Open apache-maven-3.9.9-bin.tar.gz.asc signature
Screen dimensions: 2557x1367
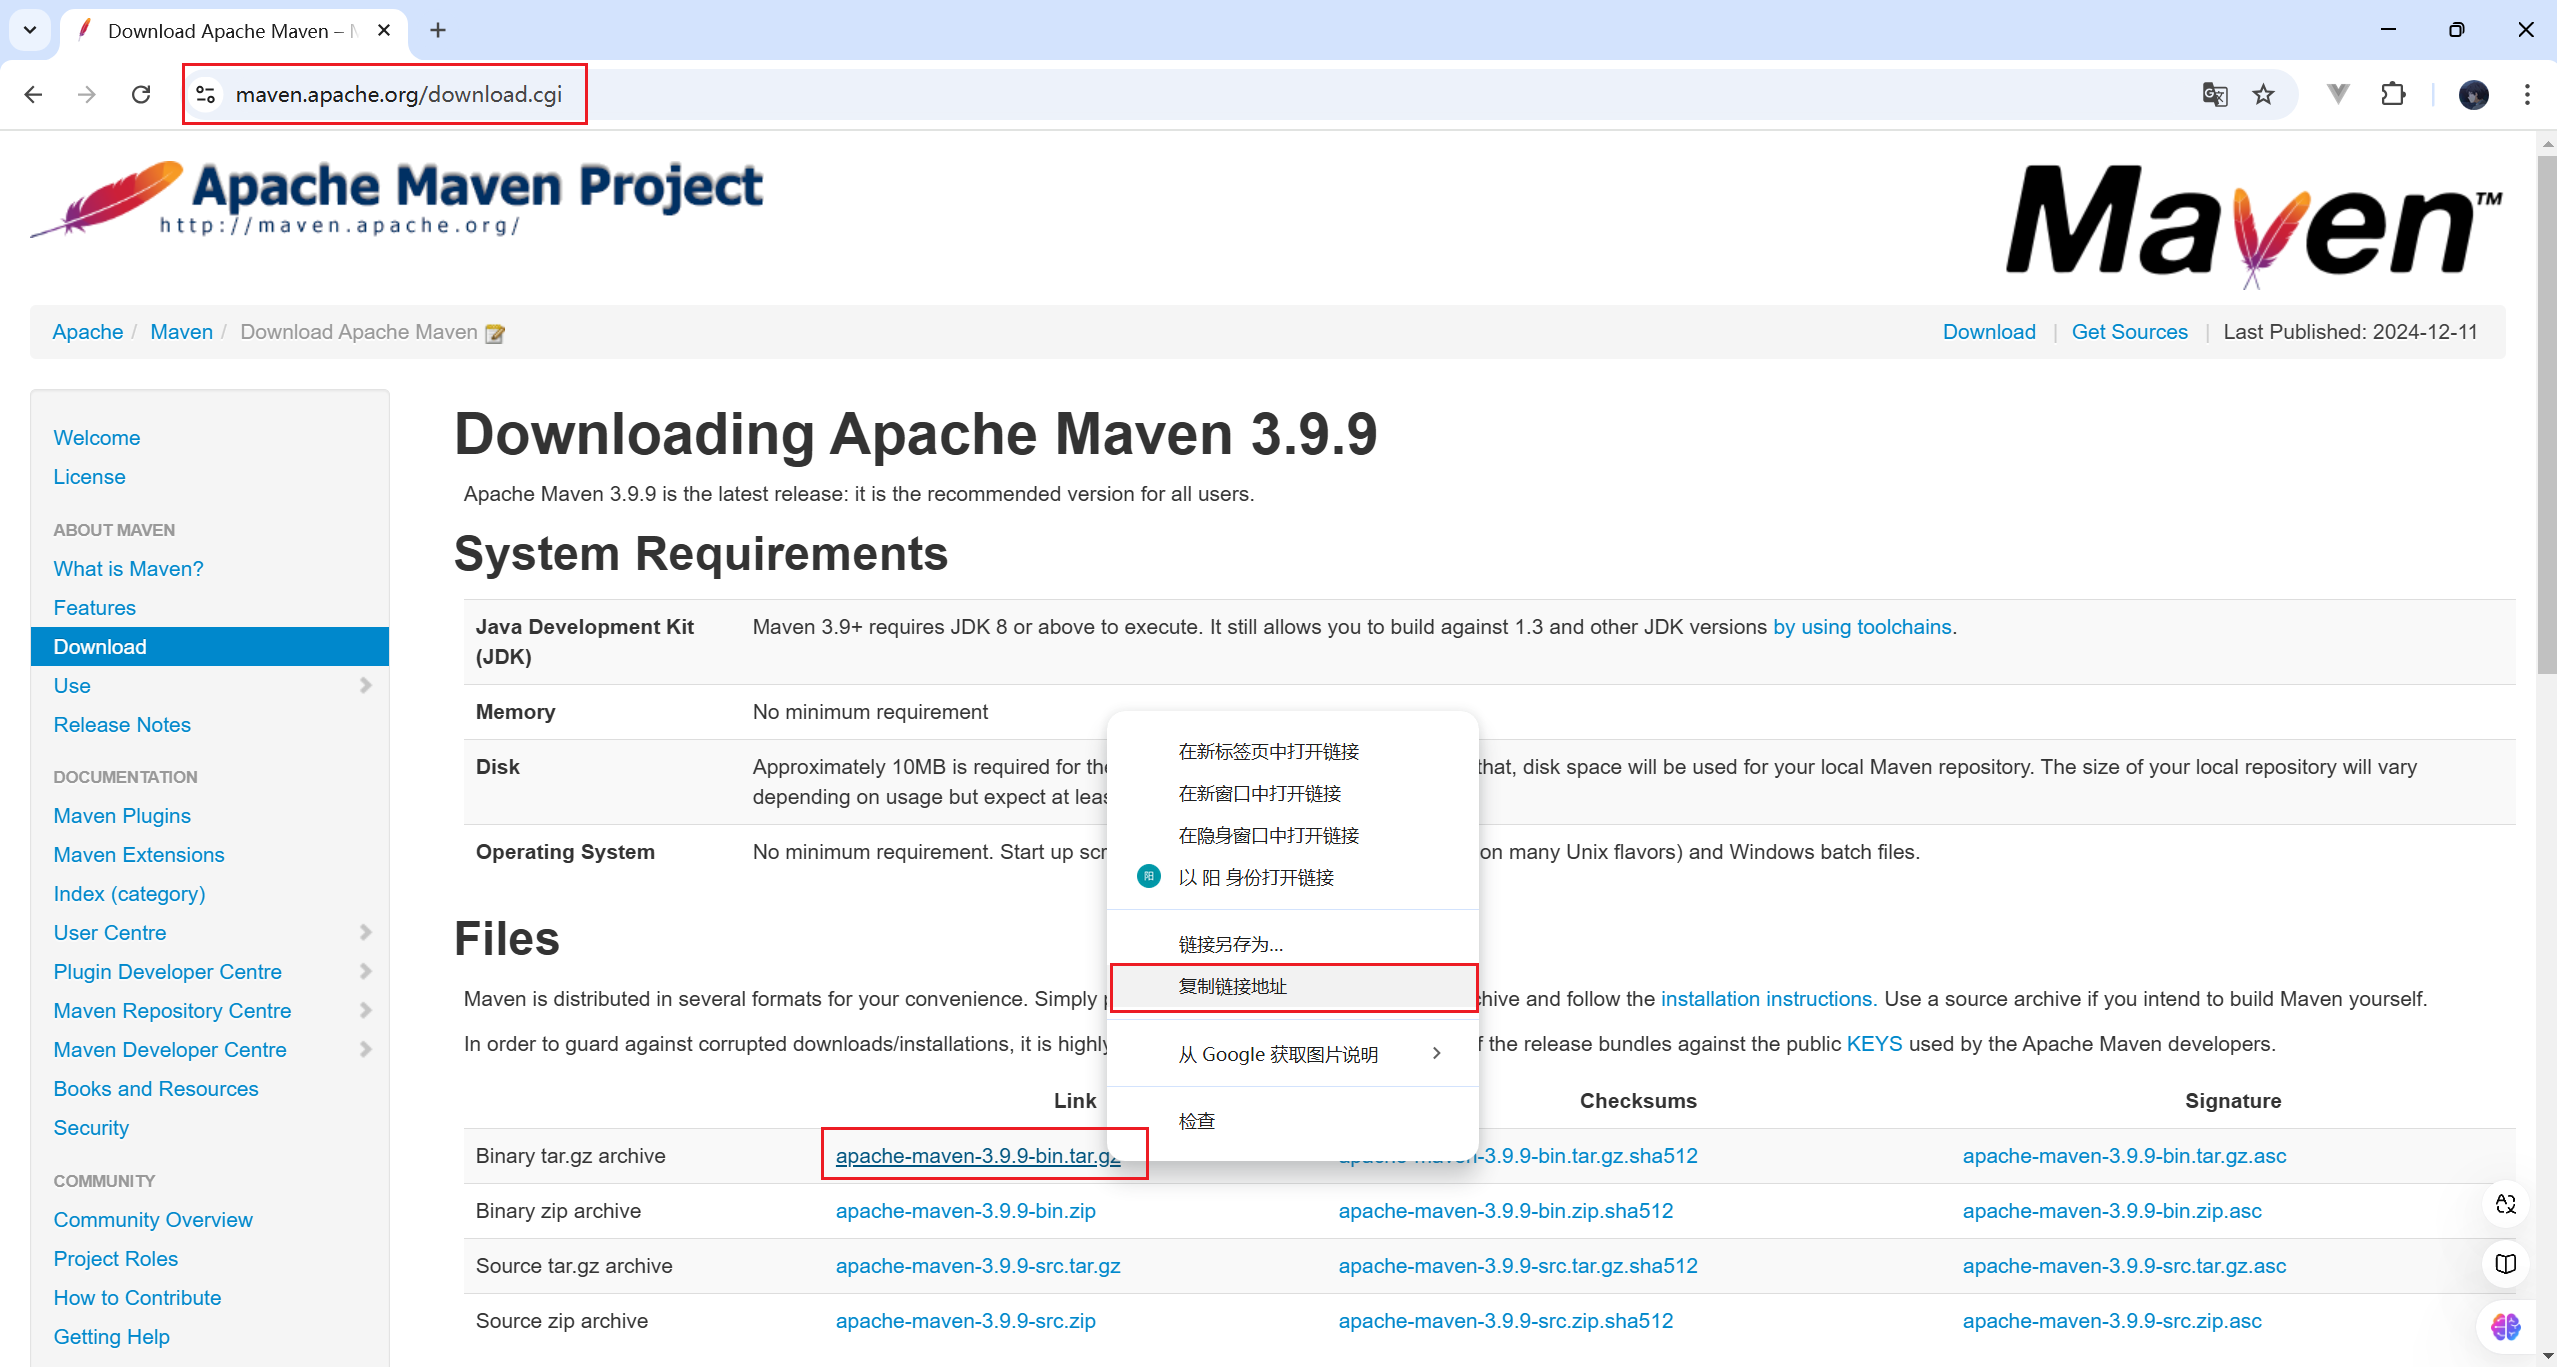pyautogui.click(x=2124, y=1156)
